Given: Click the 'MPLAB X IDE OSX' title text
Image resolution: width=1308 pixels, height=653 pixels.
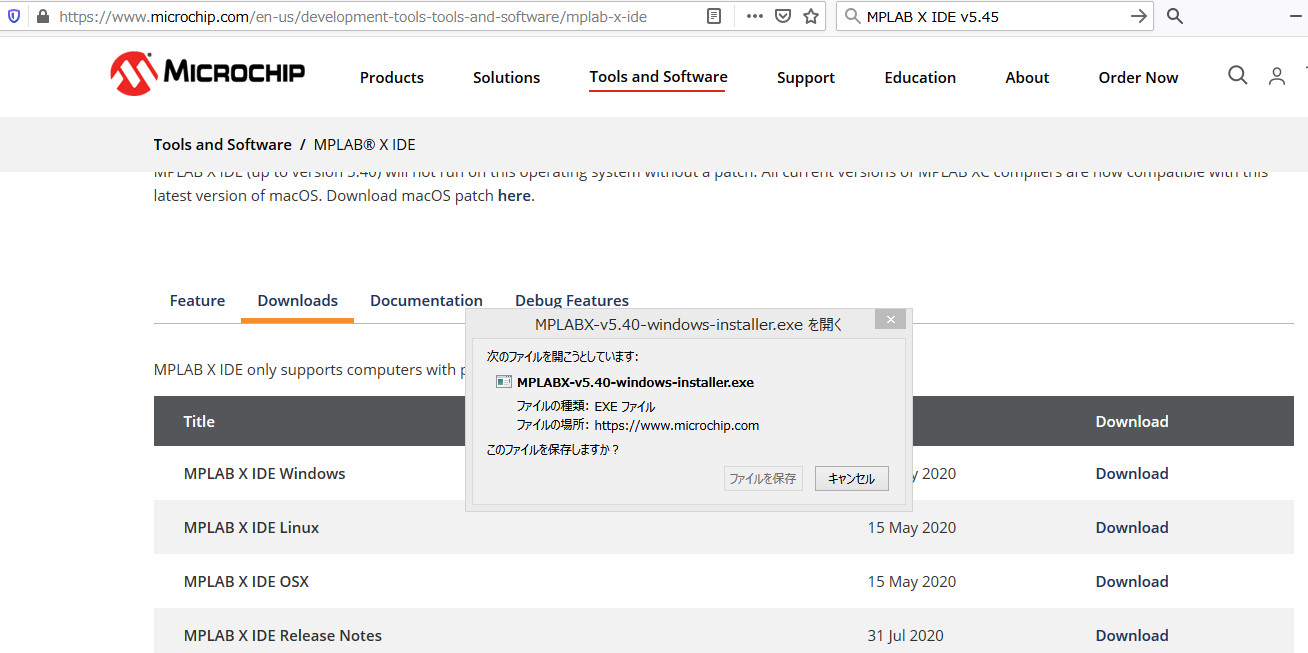Looking at the screenshot, I should pos(247,581).
